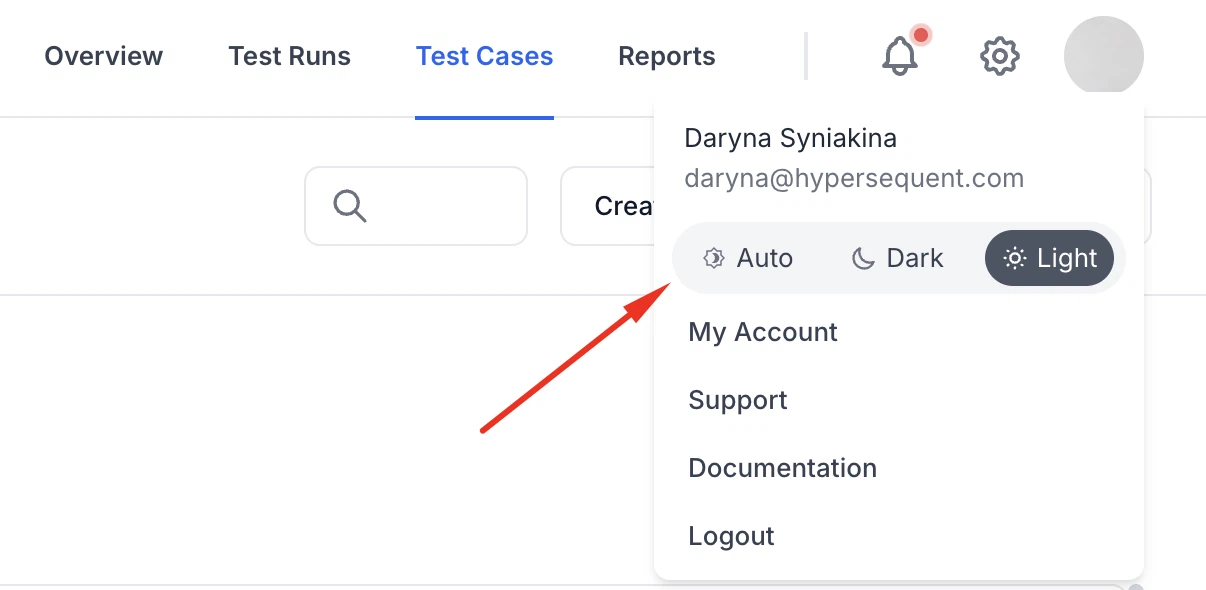Click the red notification dot
The image size is (1206, 590).
point(921,34)
